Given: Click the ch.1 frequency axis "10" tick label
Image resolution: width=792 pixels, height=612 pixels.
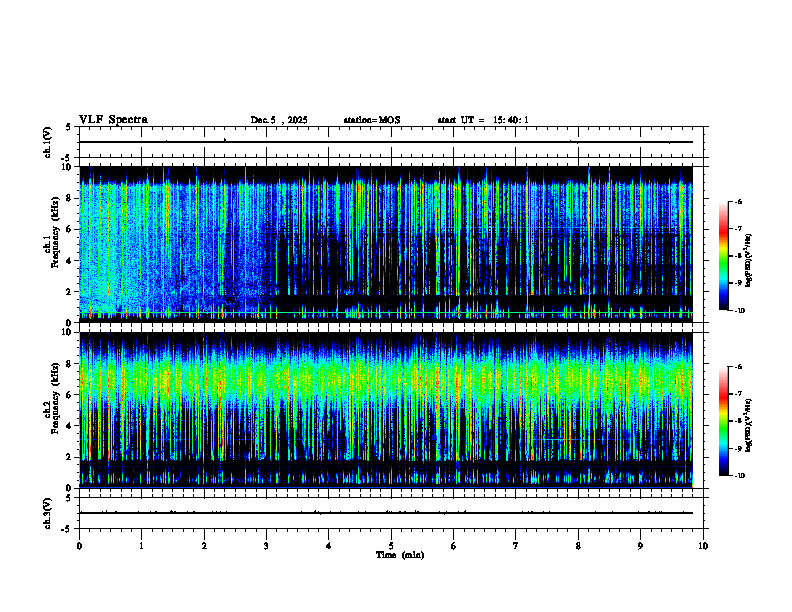Looking at the screenshot, I should click(67, 167).
